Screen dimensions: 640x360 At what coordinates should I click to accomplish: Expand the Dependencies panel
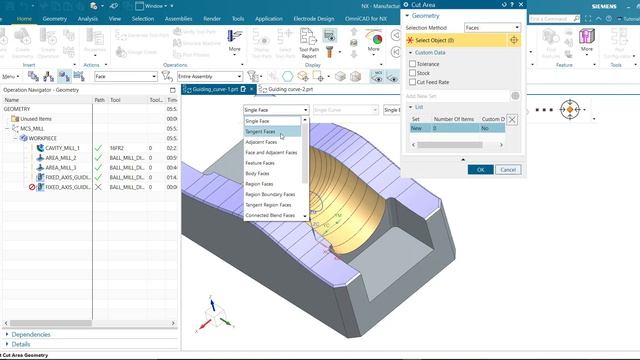point(7,334)
